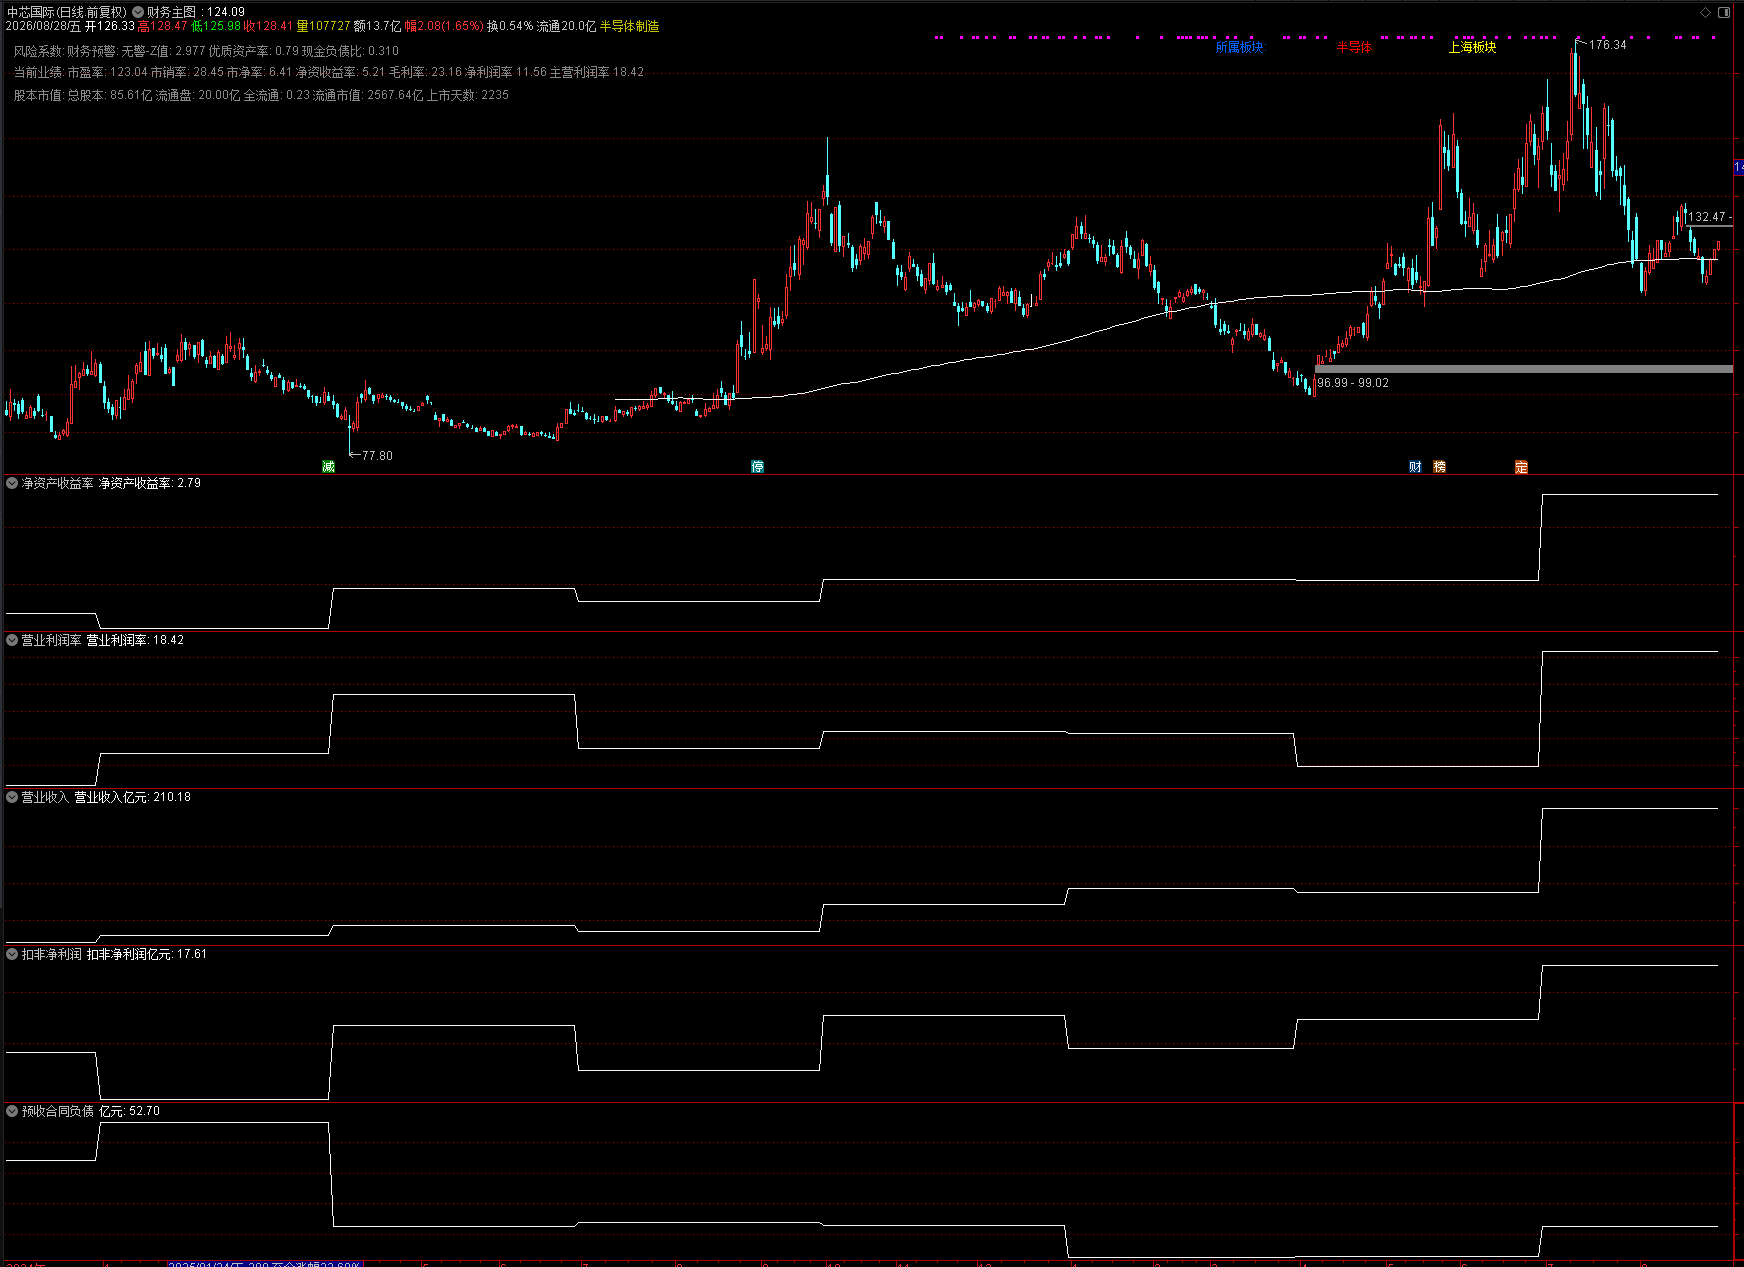The width and height of the screenshot is (1744, 1267).
Task: Click the blue price tag on right axis
Action: [x=1739, y=167]
